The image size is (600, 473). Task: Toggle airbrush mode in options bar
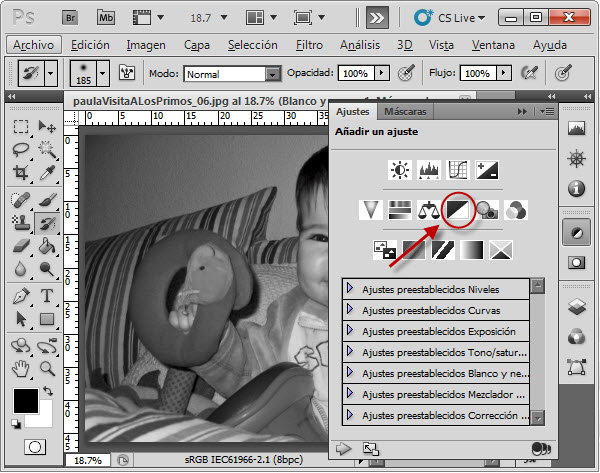529,73
